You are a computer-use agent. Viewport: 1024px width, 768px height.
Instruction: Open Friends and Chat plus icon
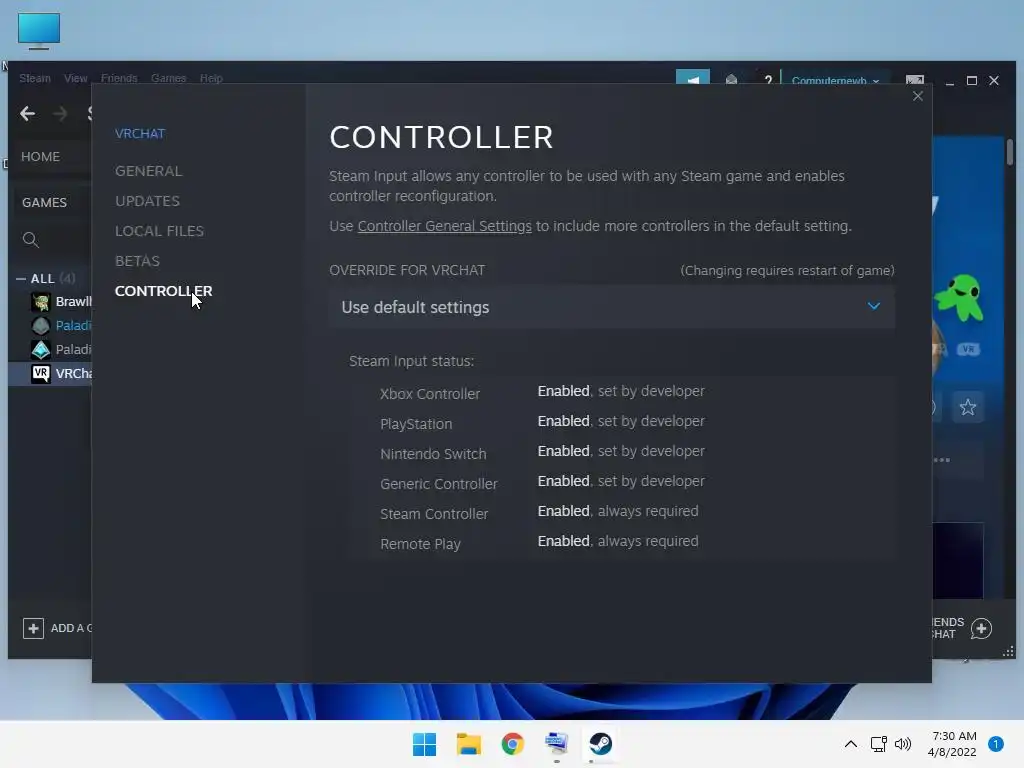point(981,628)
